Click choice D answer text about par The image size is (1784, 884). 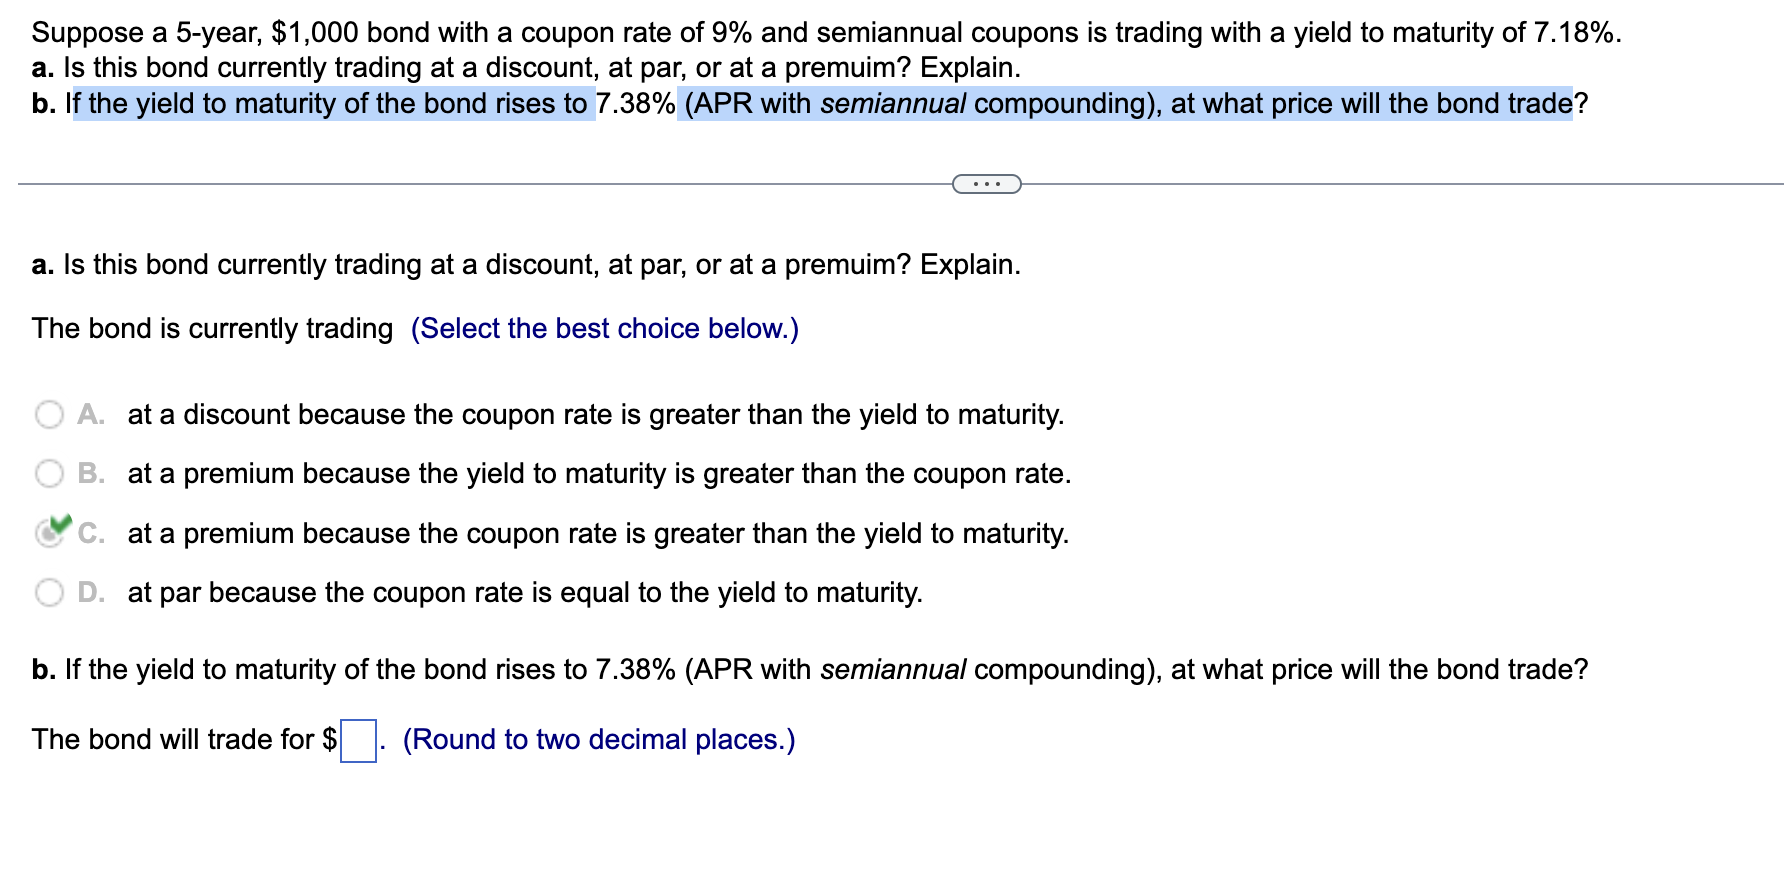coord(524,592)
